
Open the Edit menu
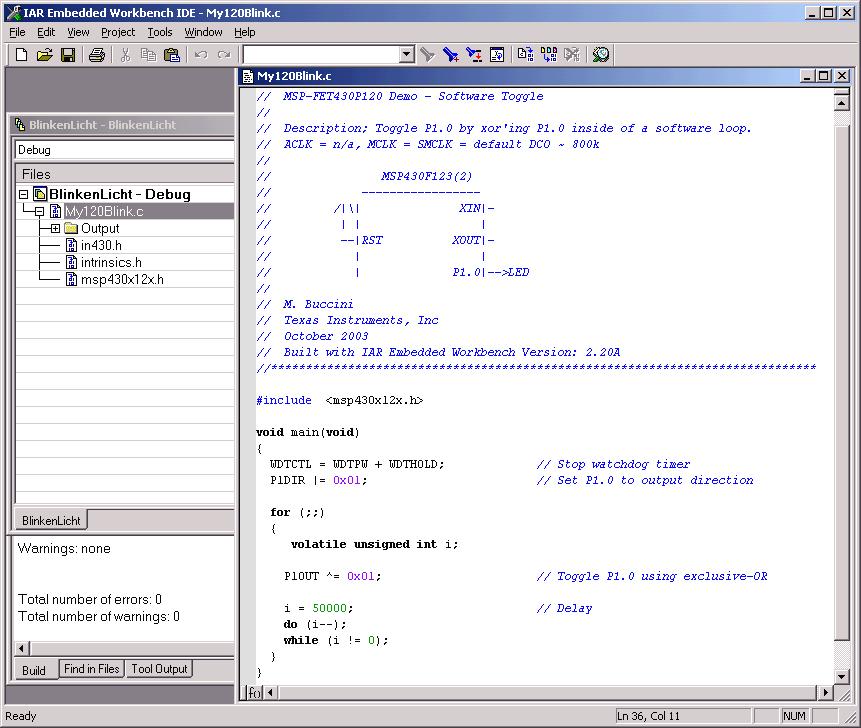[46, 32]
